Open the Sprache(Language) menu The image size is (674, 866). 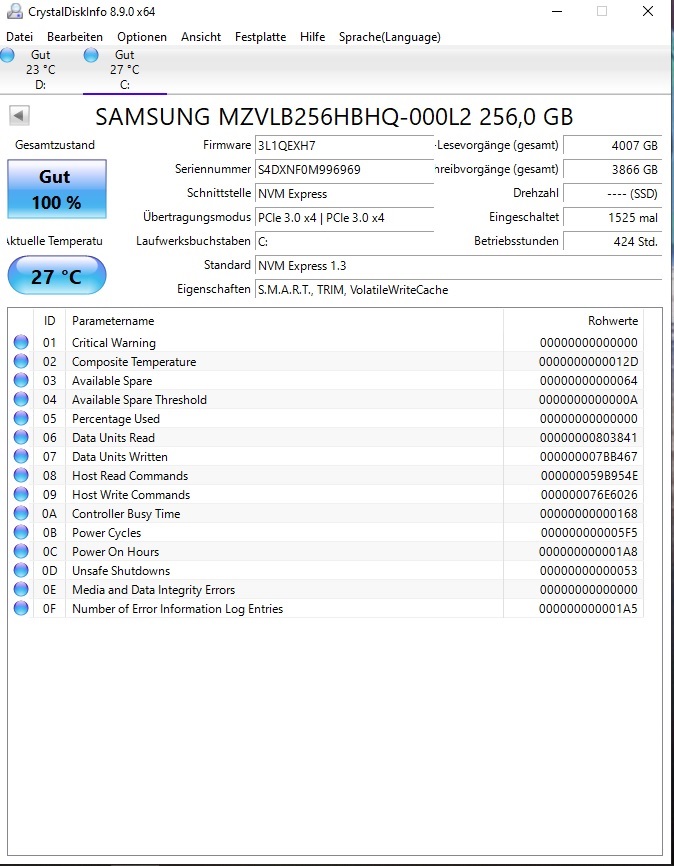[x=389, y=37]
